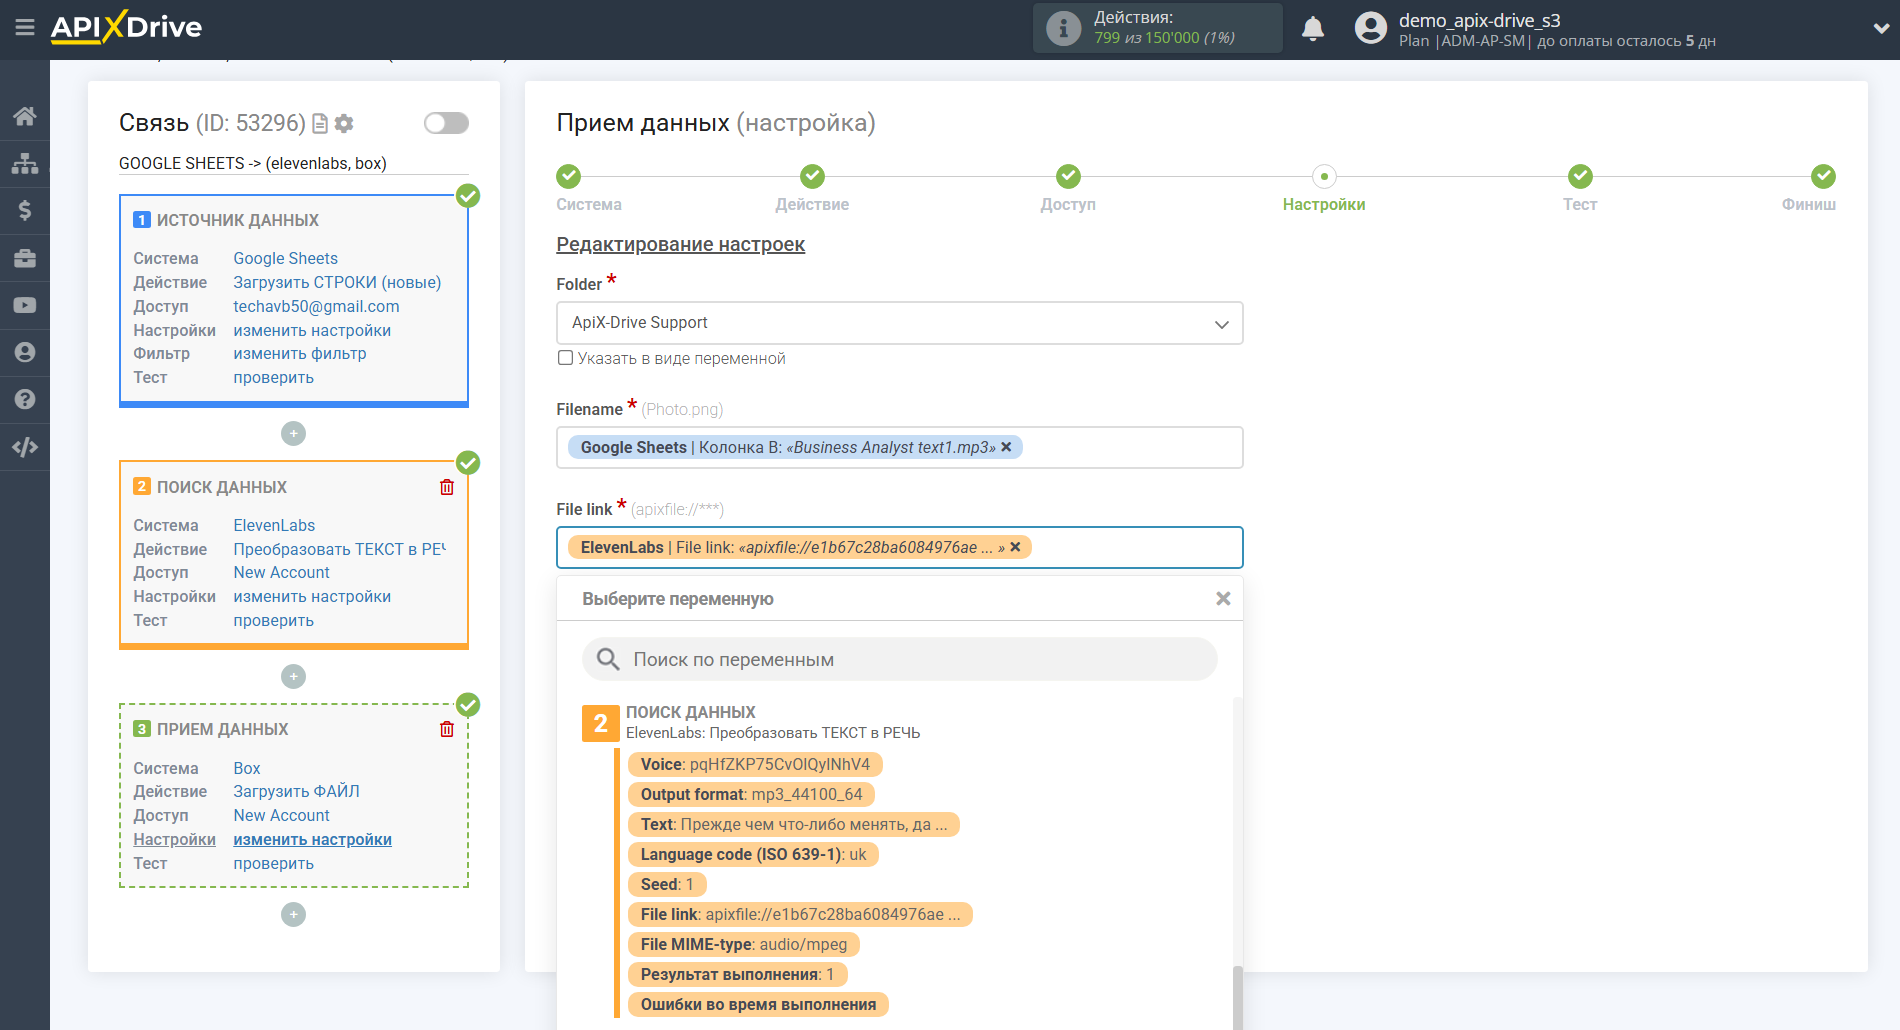Open help via question mark sidebar icon

25,399
